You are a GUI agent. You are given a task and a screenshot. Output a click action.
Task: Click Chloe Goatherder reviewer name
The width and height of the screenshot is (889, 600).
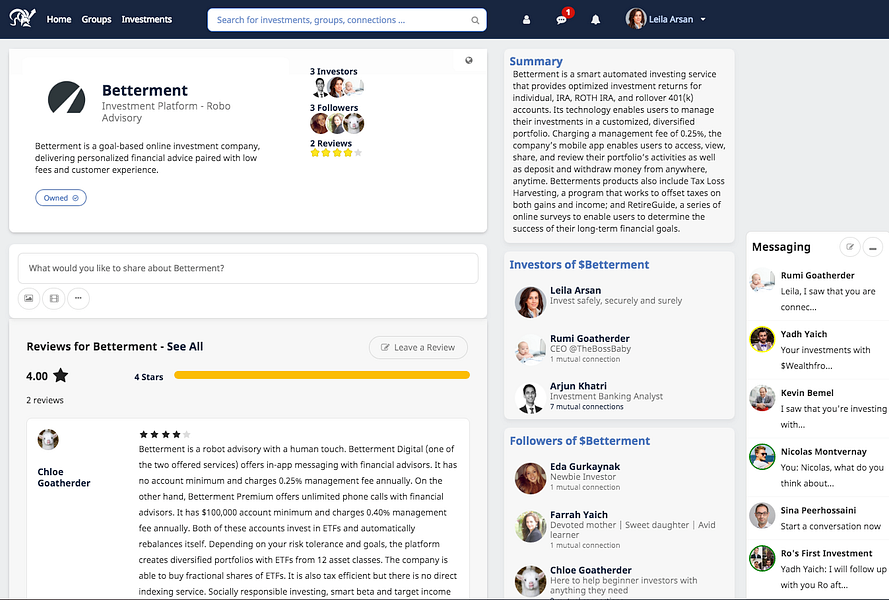[64, 478]
